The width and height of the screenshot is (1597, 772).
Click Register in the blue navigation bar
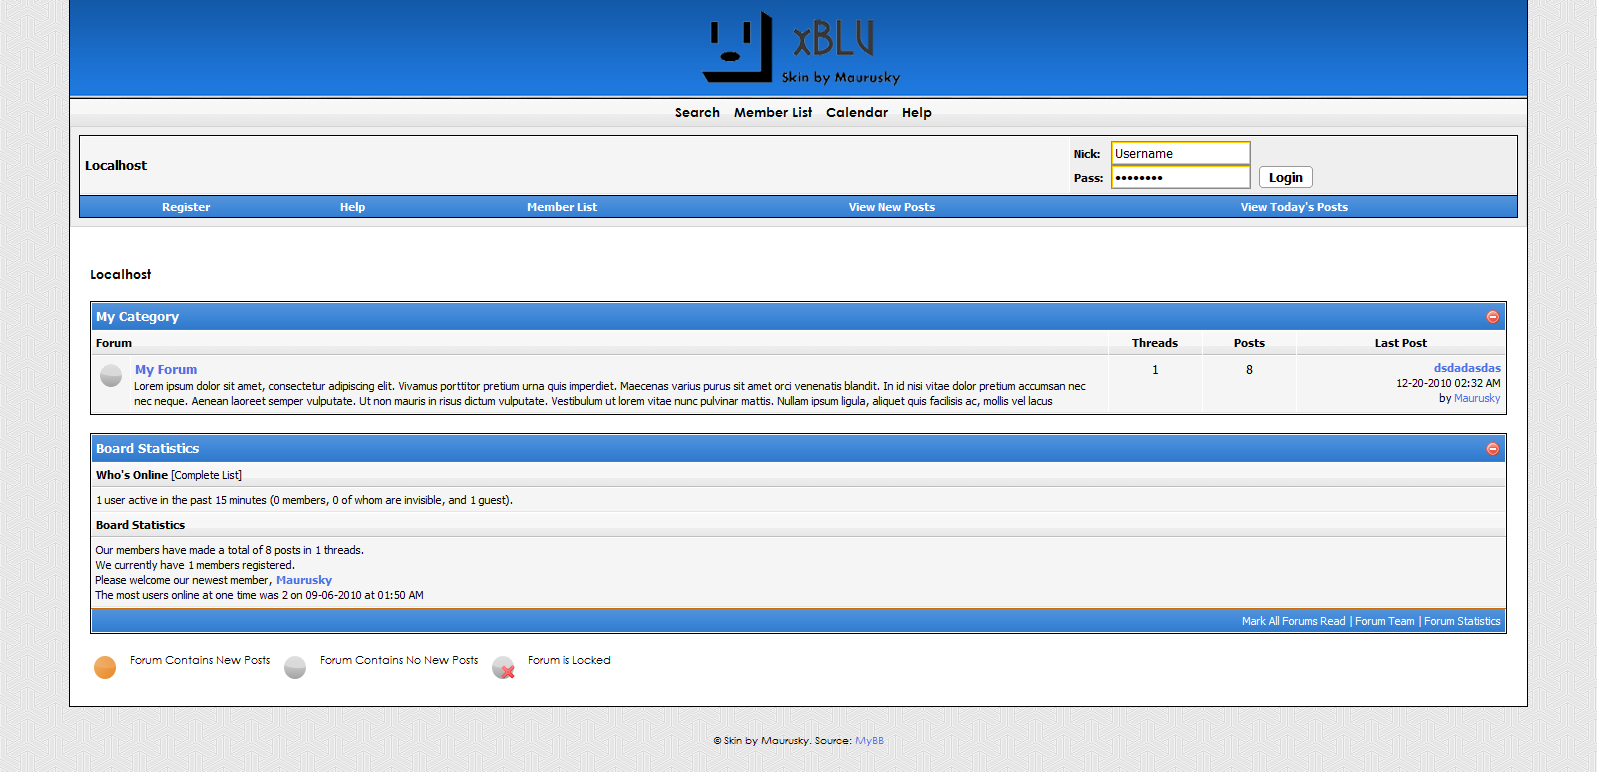[x=186, y=207]
